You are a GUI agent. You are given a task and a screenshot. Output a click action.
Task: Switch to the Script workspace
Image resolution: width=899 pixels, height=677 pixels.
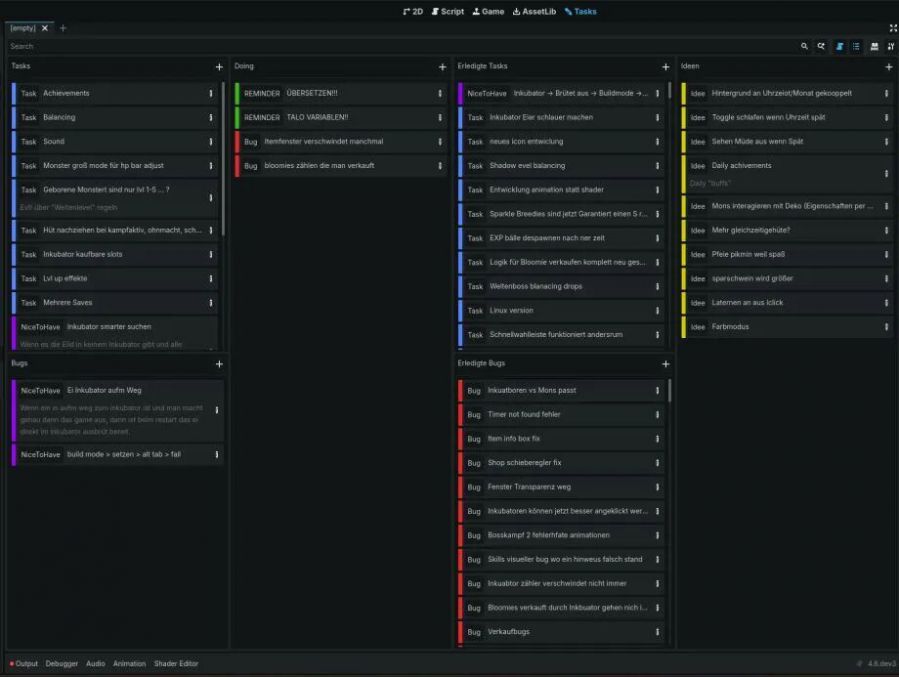click(x=447, y=11)
